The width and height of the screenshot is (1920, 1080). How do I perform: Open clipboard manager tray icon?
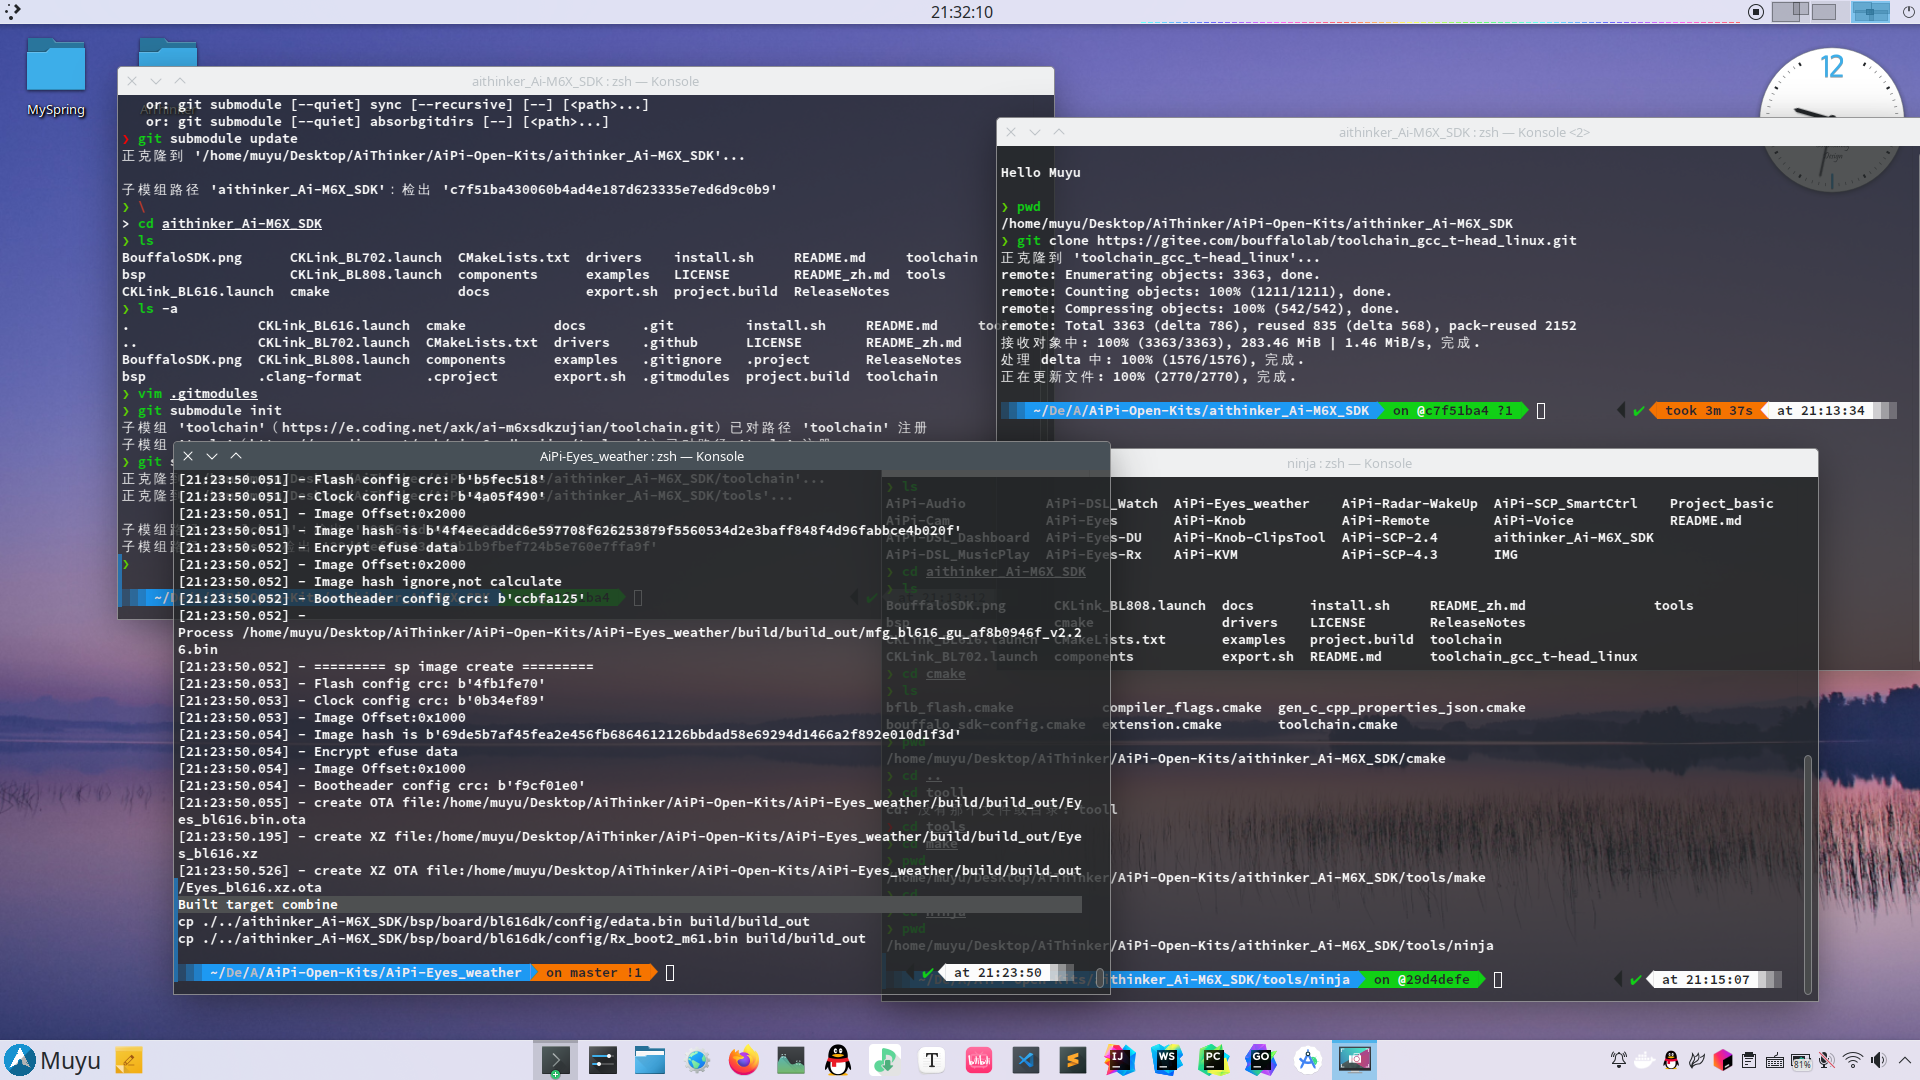point(1749,1060)
